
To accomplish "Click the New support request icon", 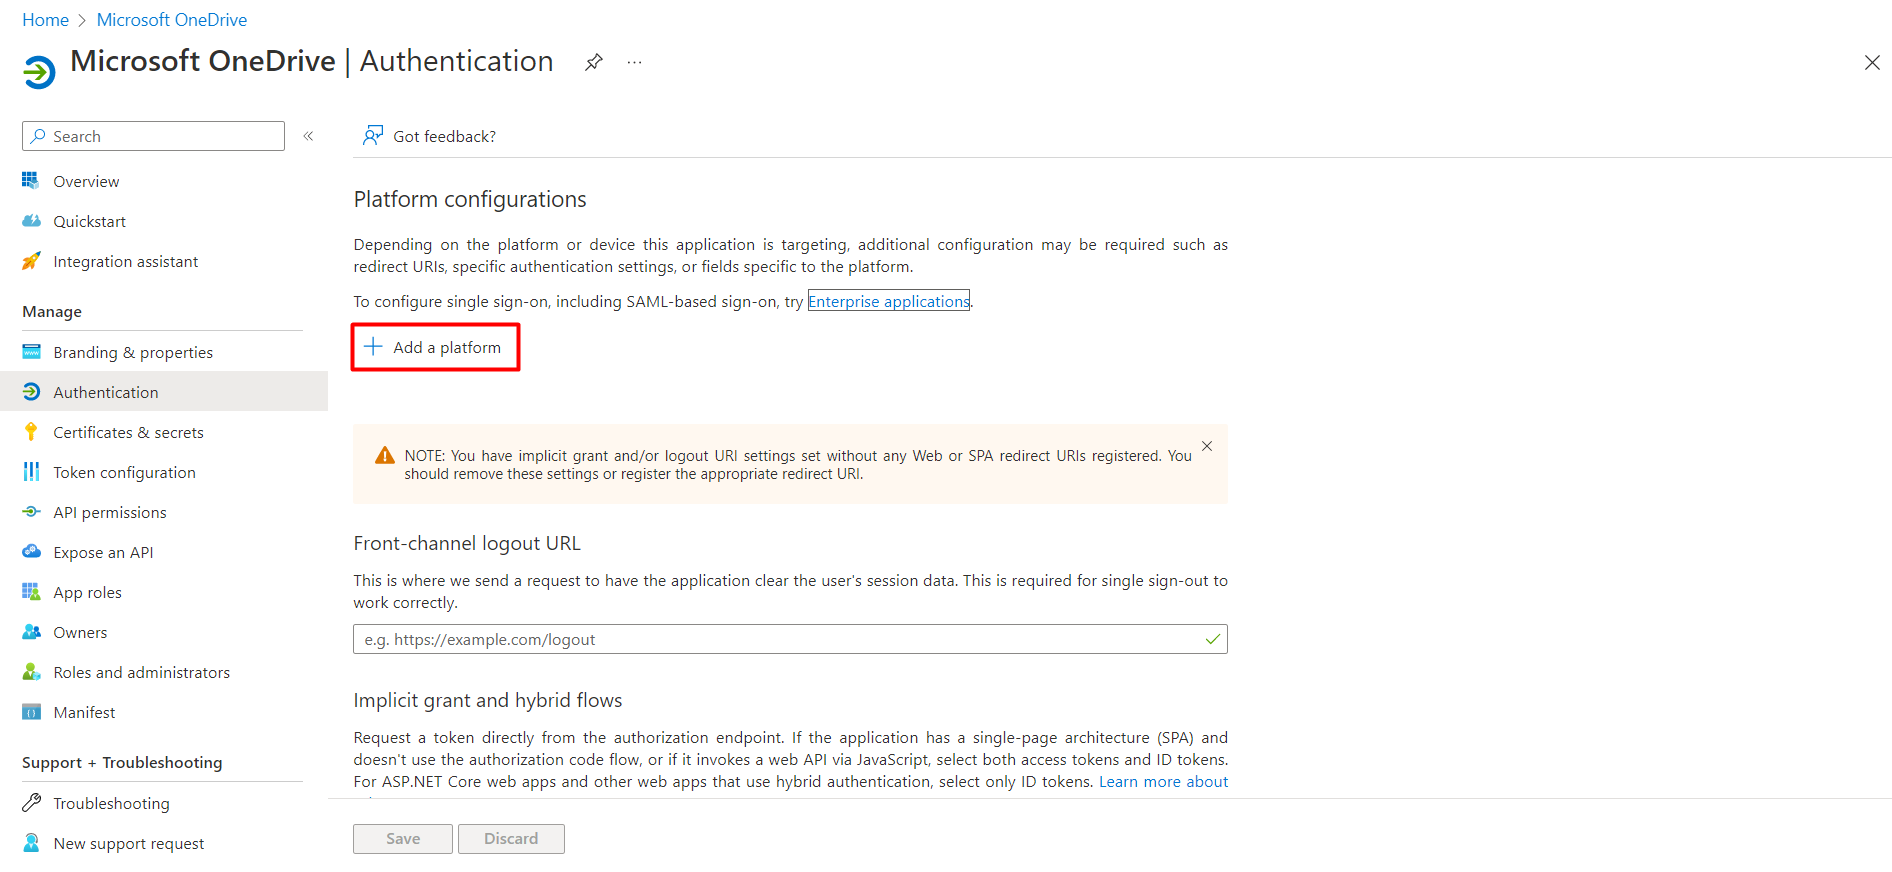I will (x=31, y=843).
